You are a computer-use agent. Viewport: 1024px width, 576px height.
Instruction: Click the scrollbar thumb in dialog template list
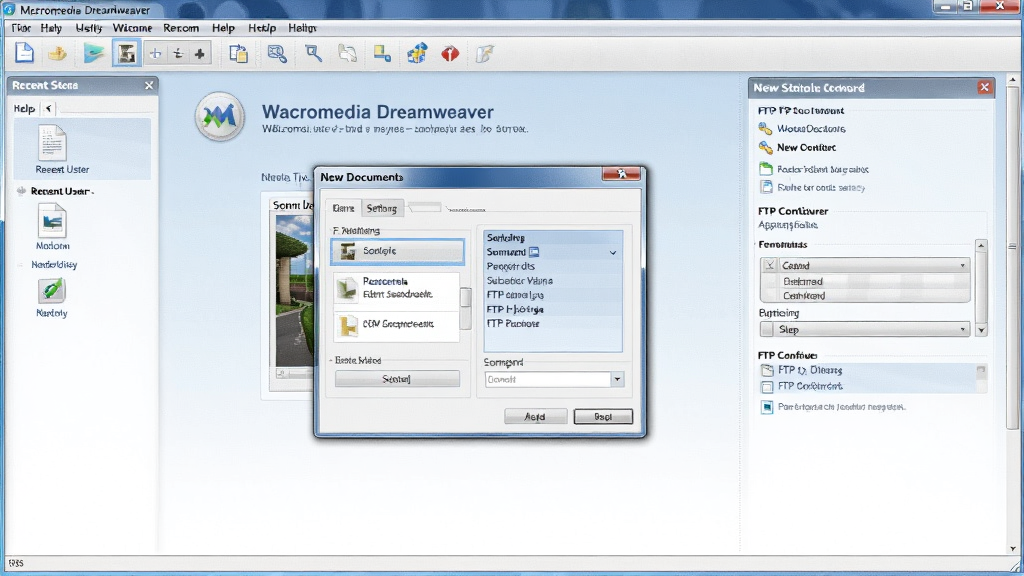466,298
